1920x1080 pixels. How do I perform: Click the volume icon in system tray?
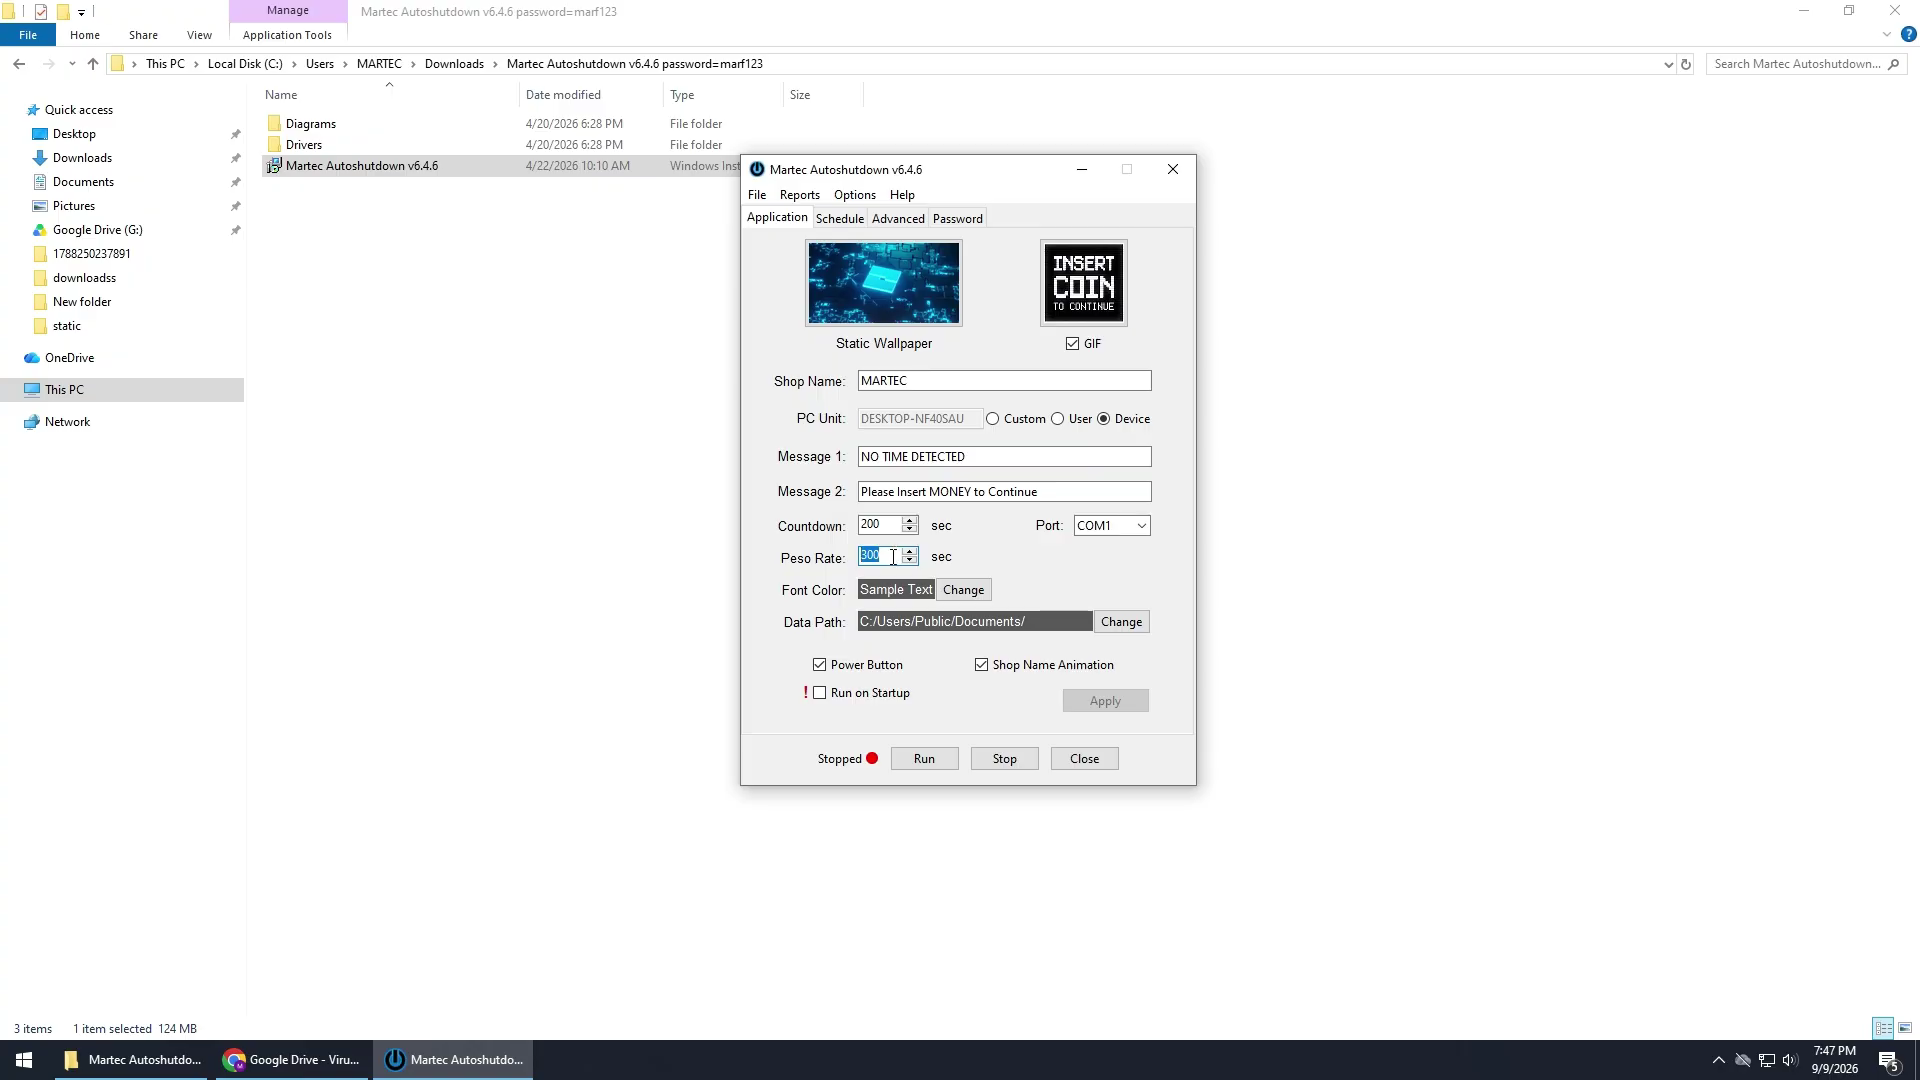coord(1789,1060)
